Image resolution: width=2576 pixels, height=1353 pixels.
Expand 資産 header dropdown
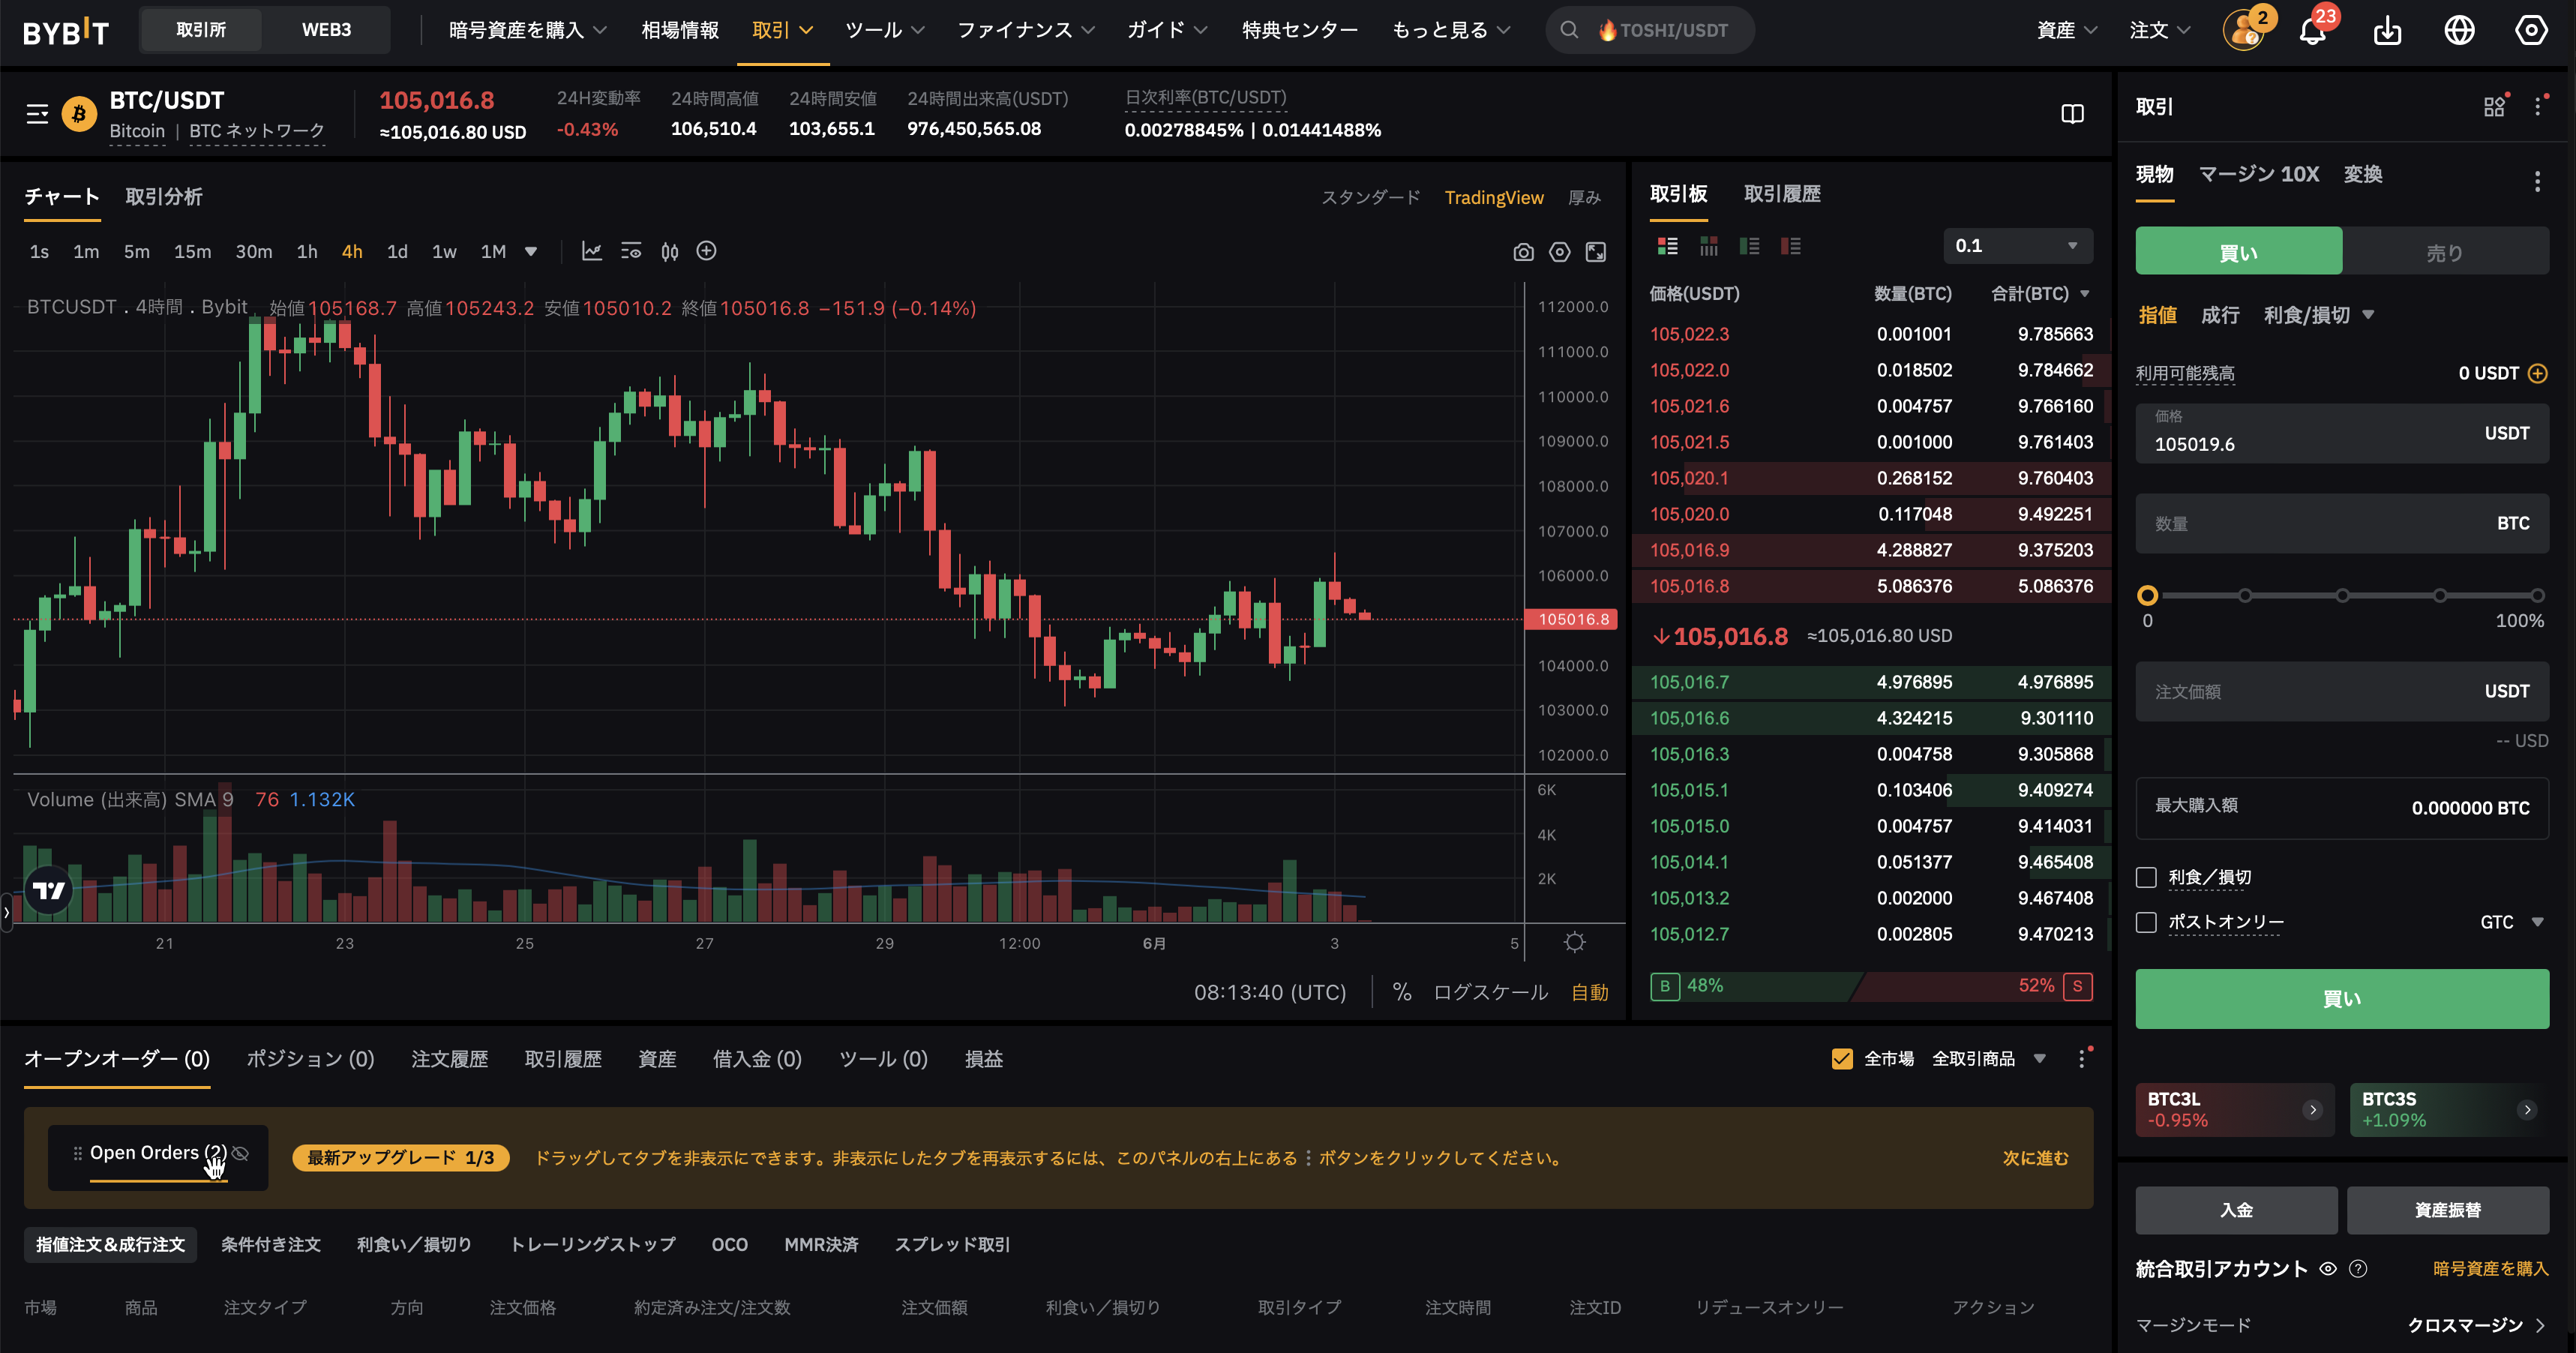(2066, 30)
